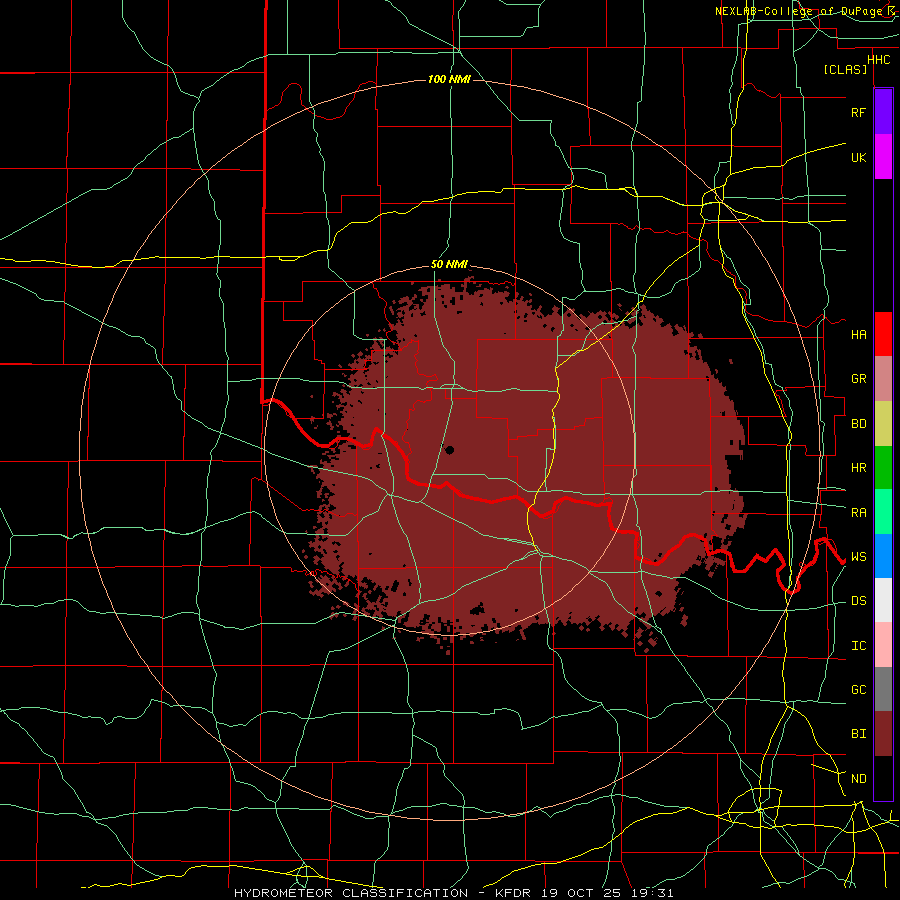Select the GR pink legend swatch
900x900 pixels.
(x=883, y=378)
